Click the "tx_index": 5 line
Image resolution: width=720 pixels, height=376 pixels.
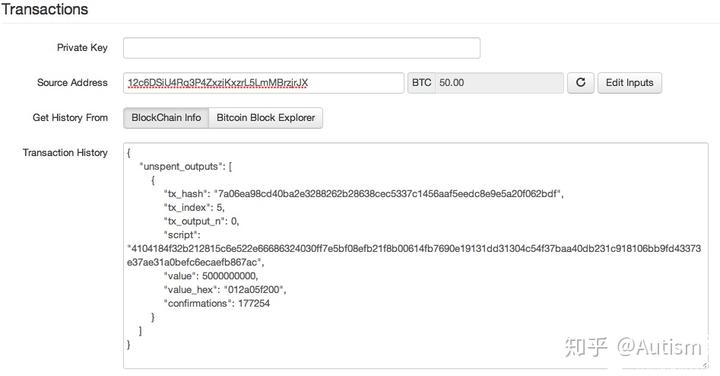click(194, 208)
